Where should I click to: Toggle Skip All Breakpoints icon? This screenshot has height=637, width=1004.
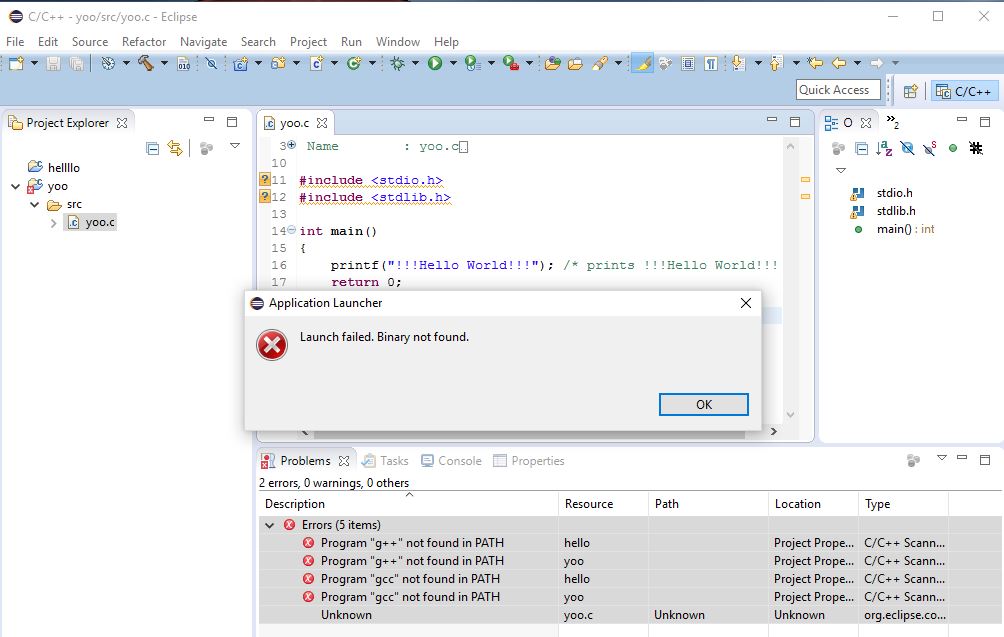click(x=211, y=63)
